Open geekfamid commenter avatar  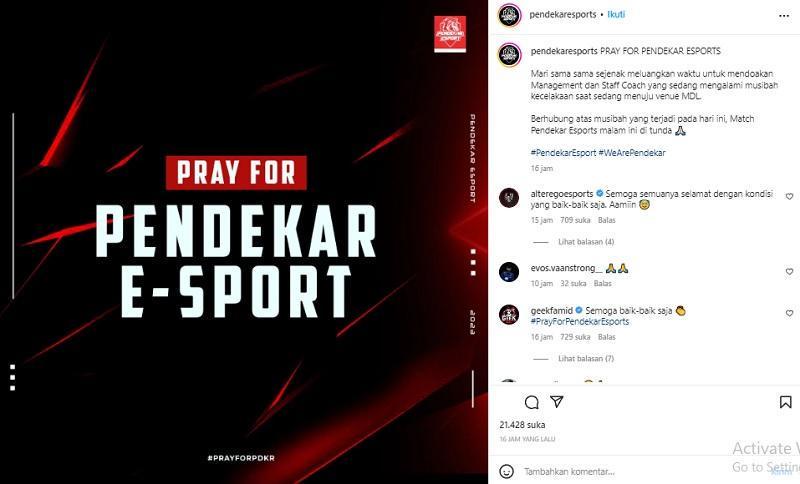tap(509, 315)
